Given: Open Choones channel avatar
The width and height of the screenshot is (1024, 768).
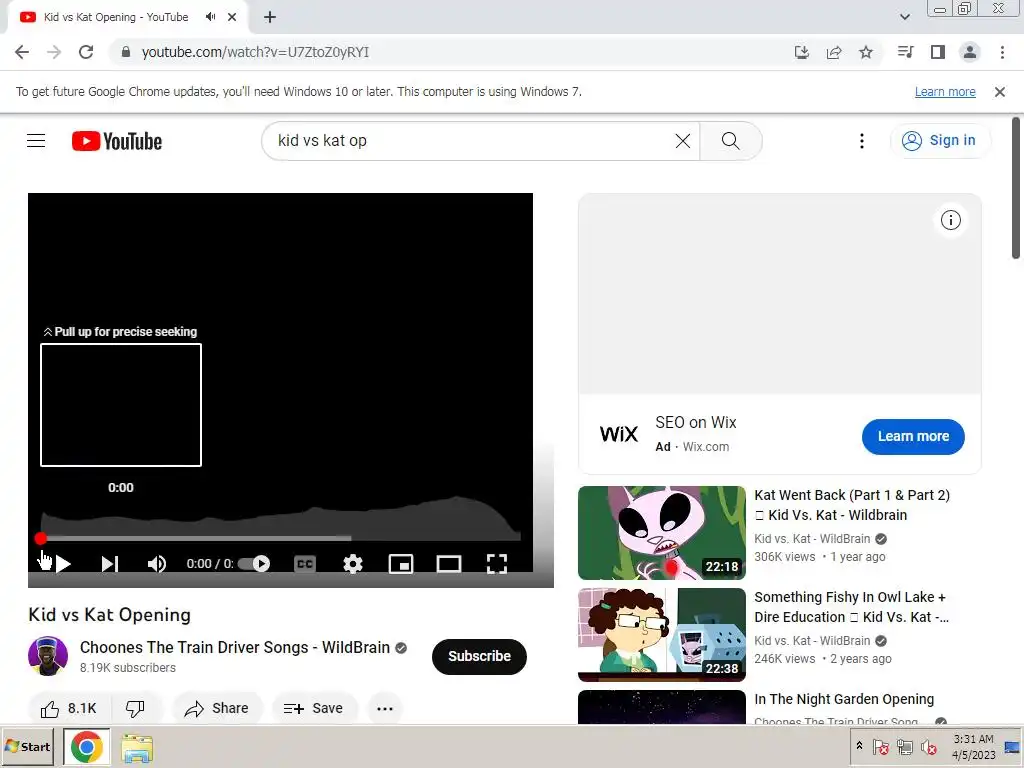Looking at the screenshot, I should click(x=48, y=656).
